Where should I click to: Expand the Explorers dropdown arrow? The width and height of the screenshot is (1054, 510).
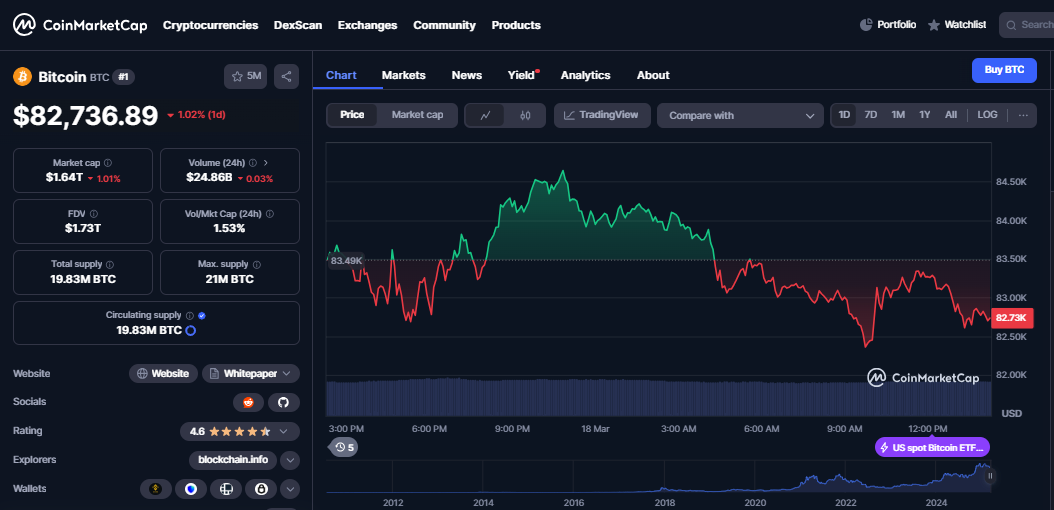[x=290, y=460]
